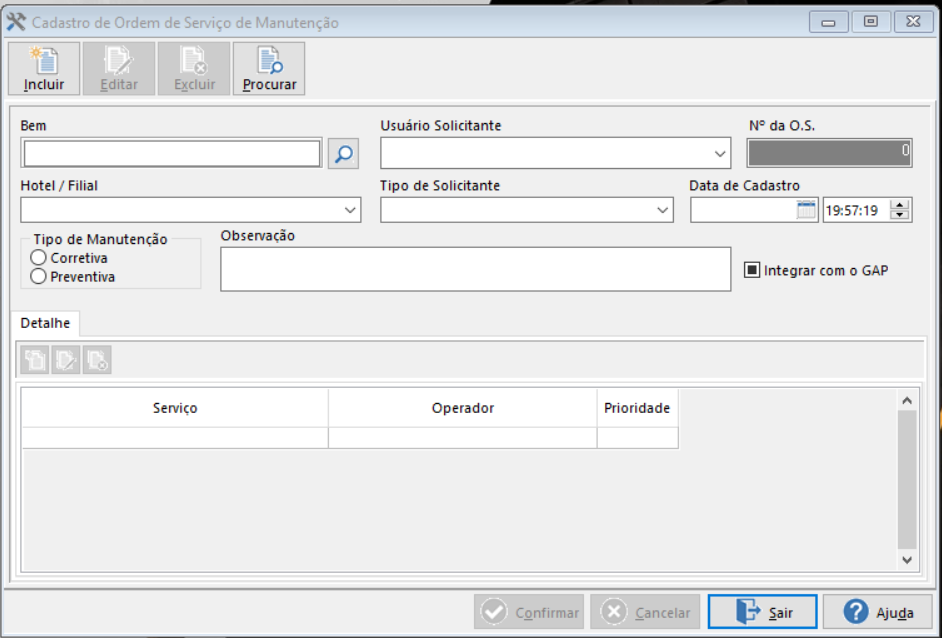This screenshot has width=942, height=638.
Task: Minimize the Cadastro de Ordem window
Action: (x=828, y=22)
